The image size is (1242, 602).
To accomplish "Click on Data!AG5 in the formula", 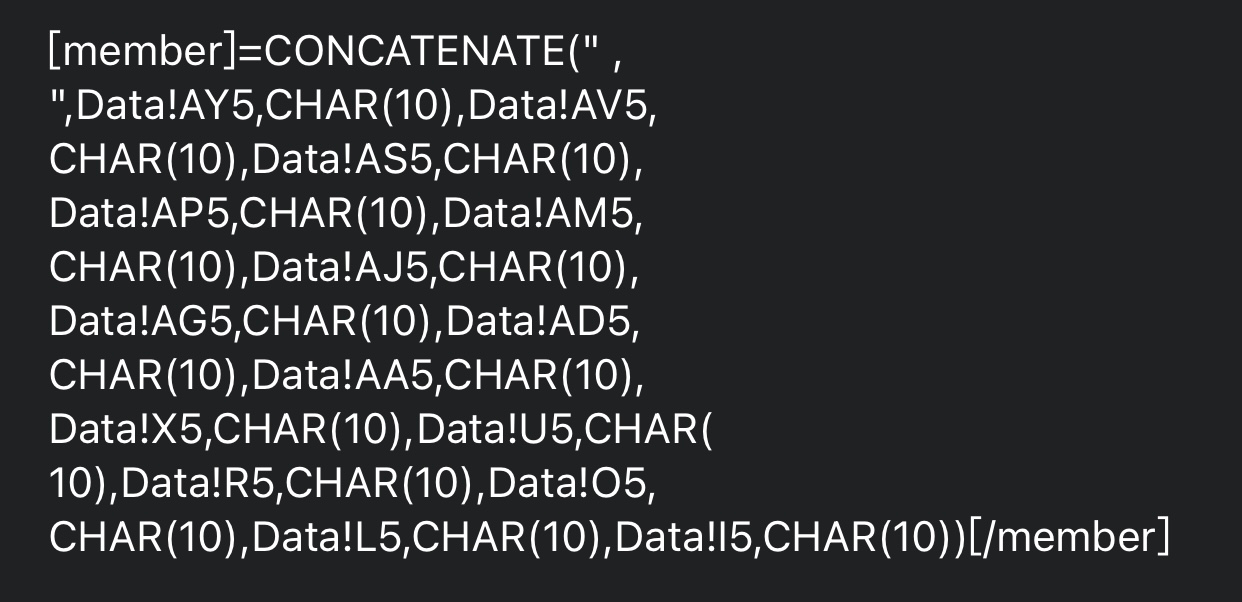I will coord(141,322).
